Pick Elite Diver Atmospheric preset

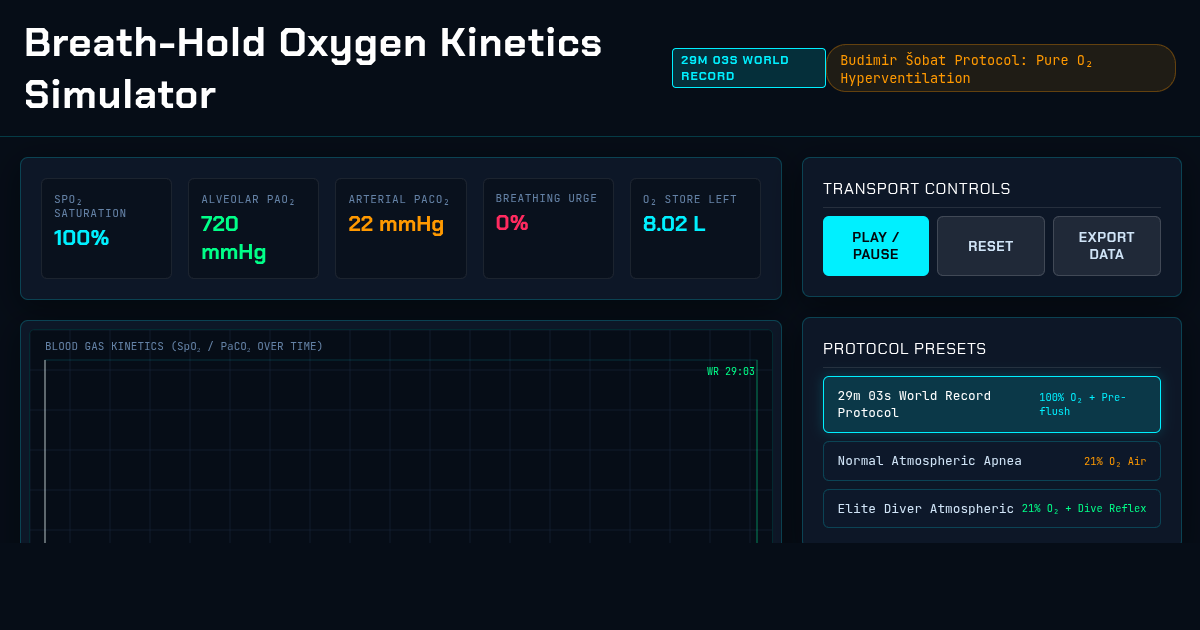point(992,509)
